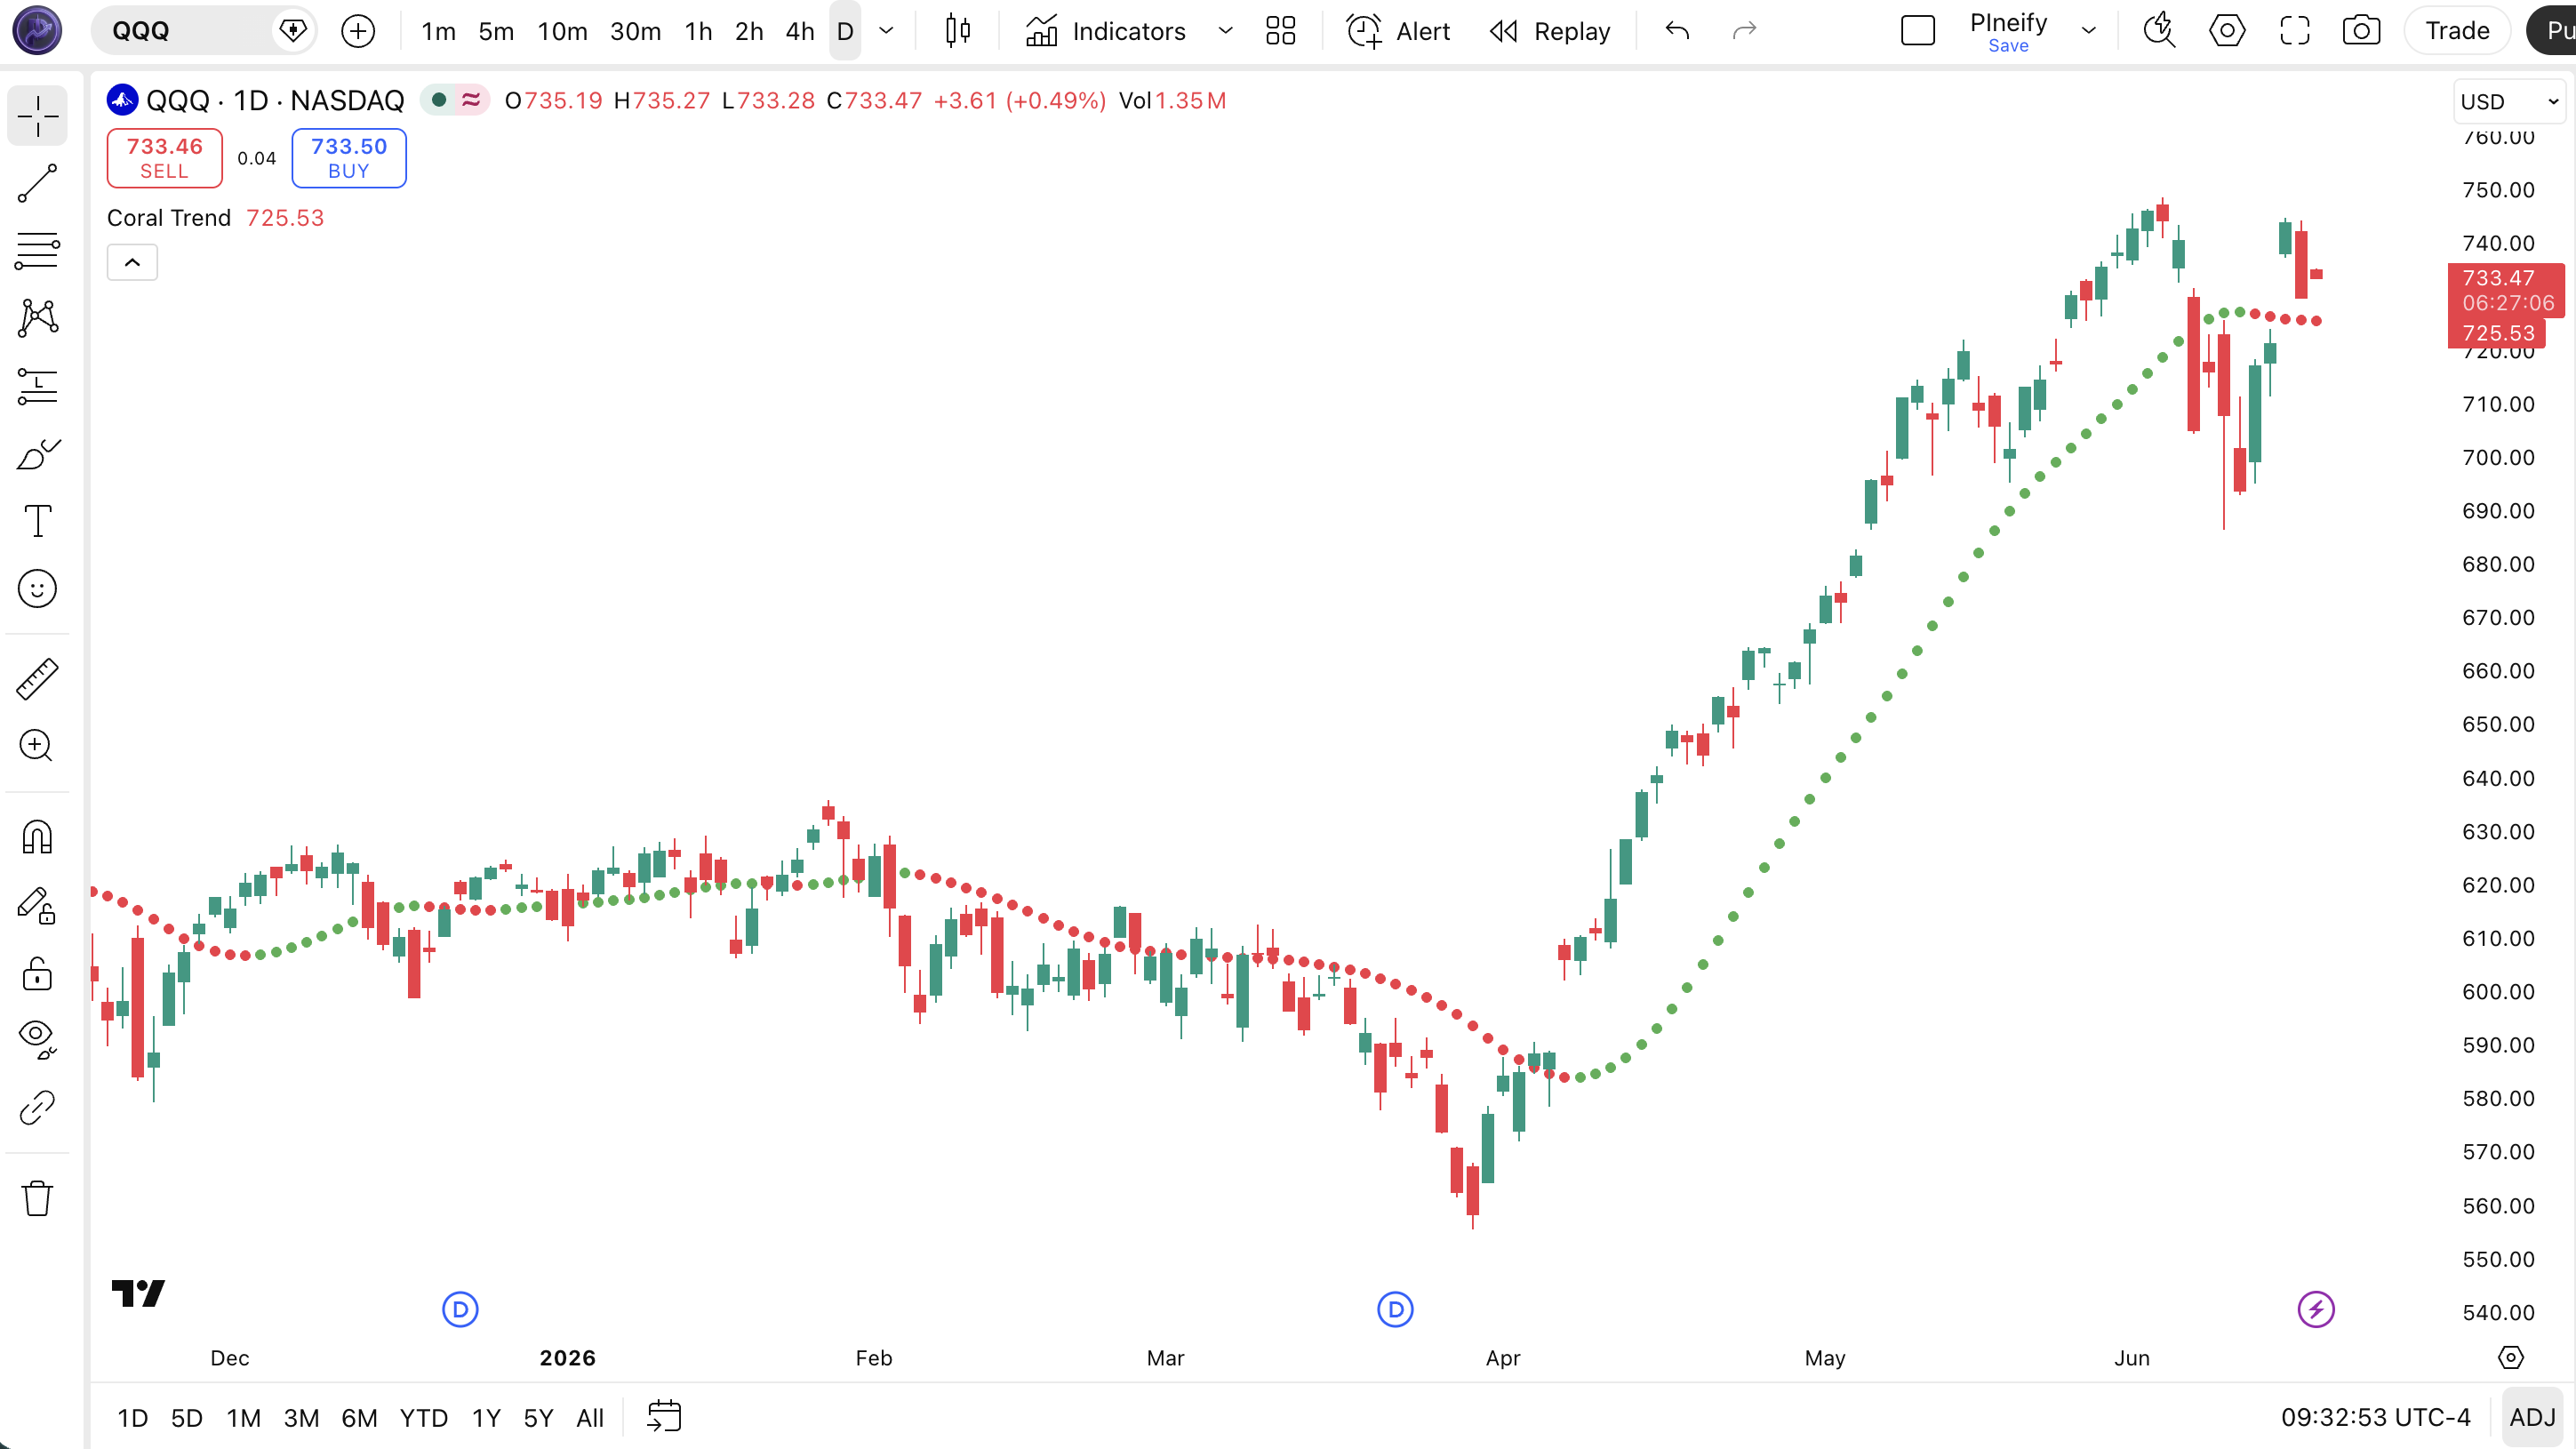Click the gem icon in symbol search
The width and height of the screenshot is (2576, 1449).
click(x=293, y=31)
